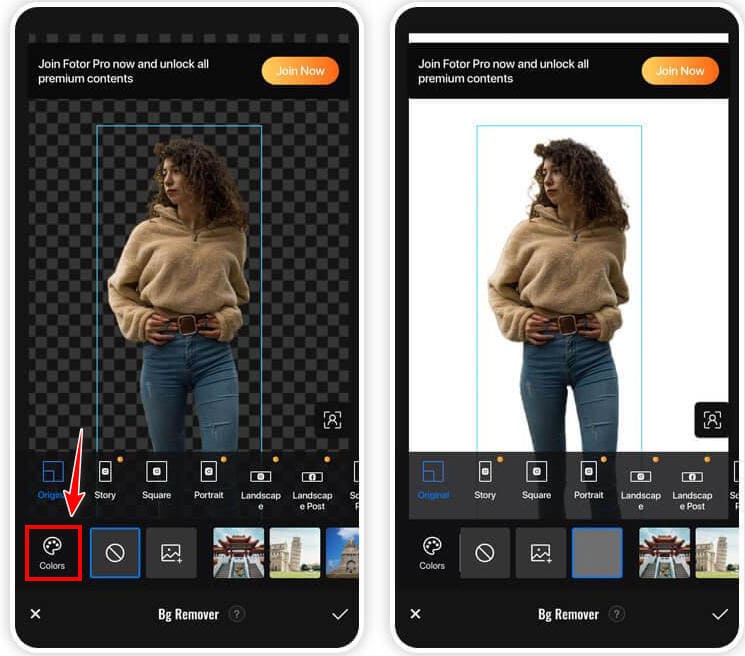The image size is (745, 656).
Task: Select Square ratio in right phone
Action: [536, 480]
